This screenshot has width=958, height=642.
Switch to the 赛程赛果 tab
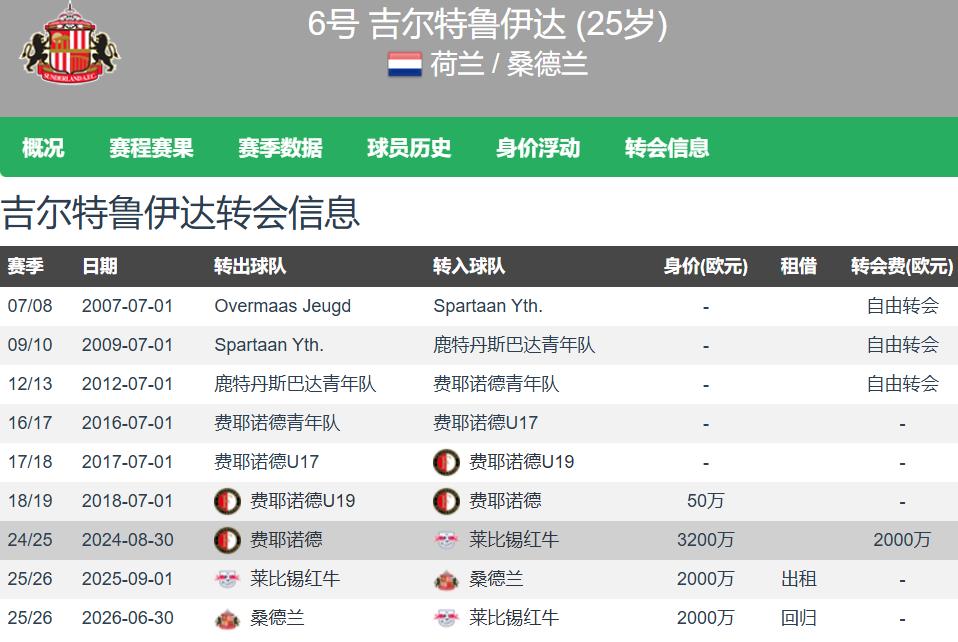151,148
